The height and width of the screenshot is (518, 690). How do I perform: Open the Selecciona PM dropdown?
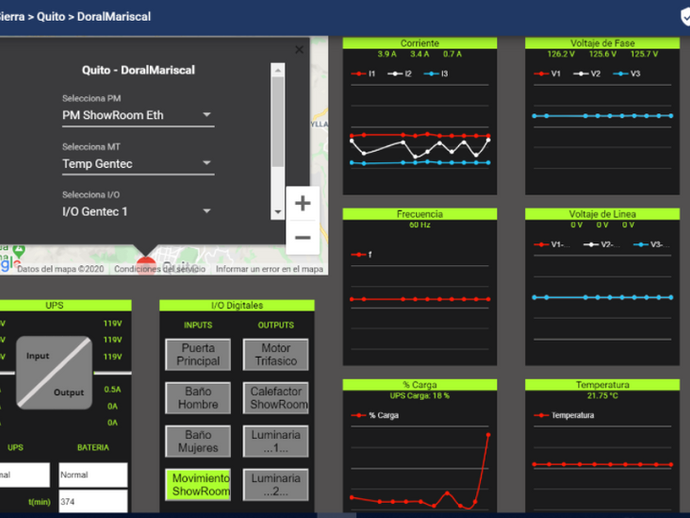click(138, 115)
